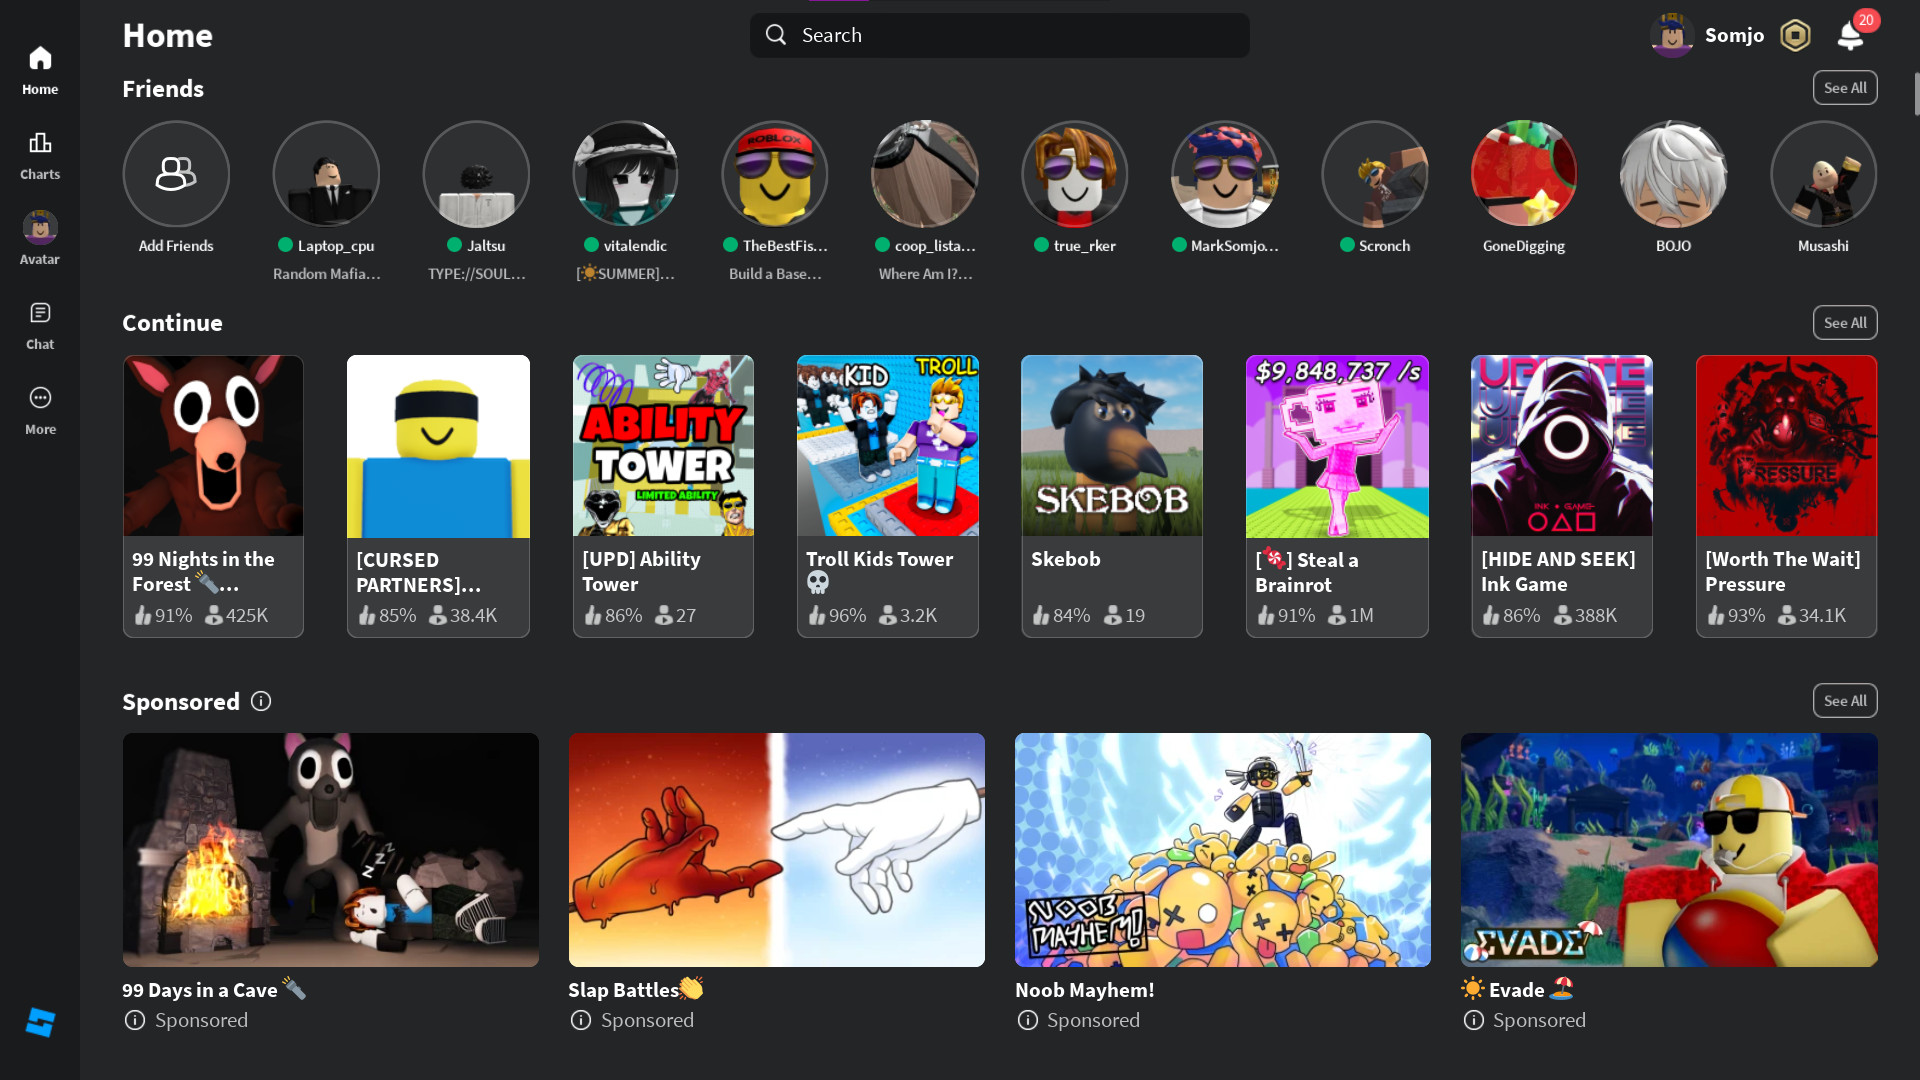This screenshot has width=1920, height=1080.
Task: See All sponsored experiences
Action: tap(1844, 700)
